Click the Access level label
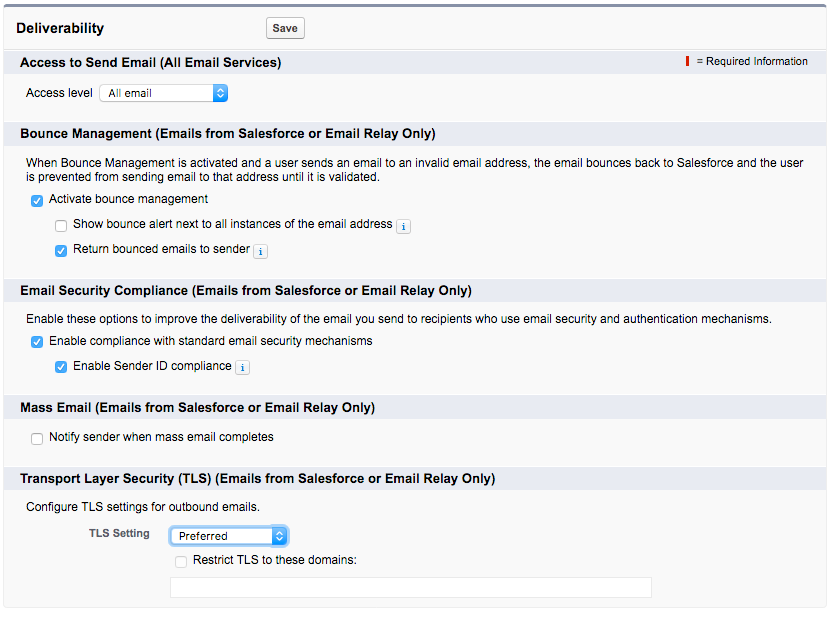 point(59,93)
